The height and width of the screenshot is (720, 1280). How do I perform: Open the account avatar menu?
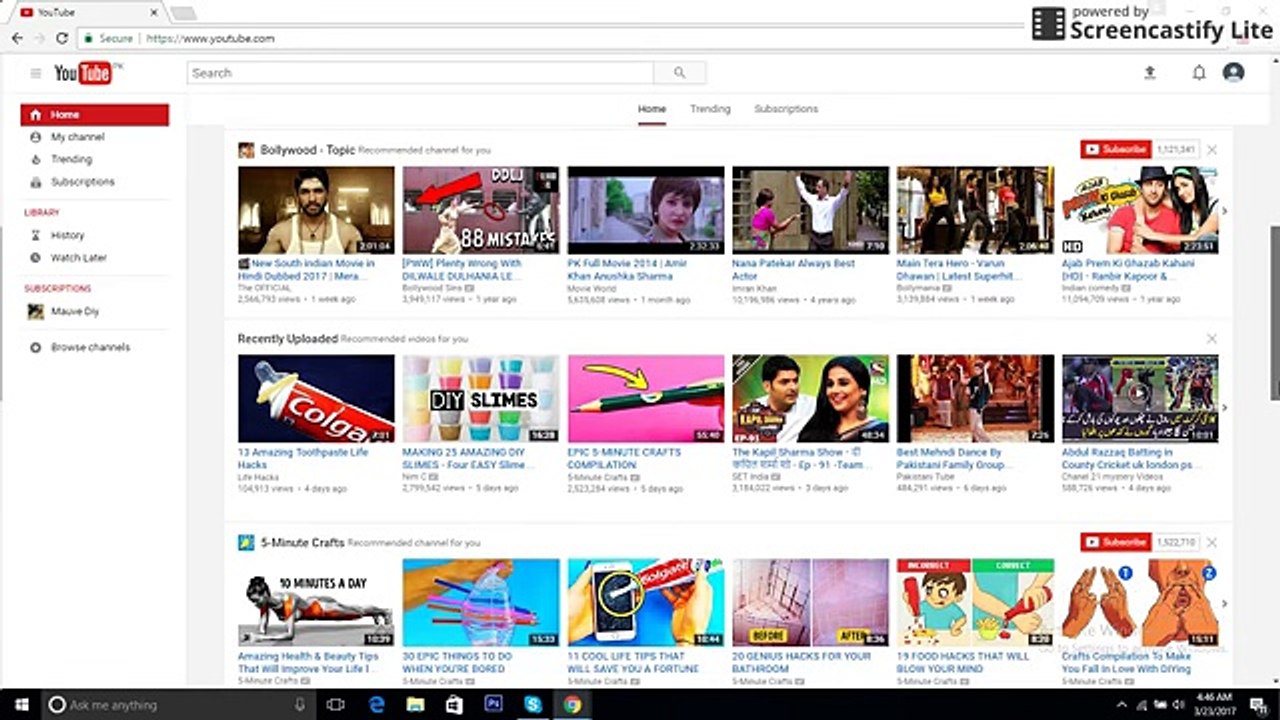point(1234,73)
